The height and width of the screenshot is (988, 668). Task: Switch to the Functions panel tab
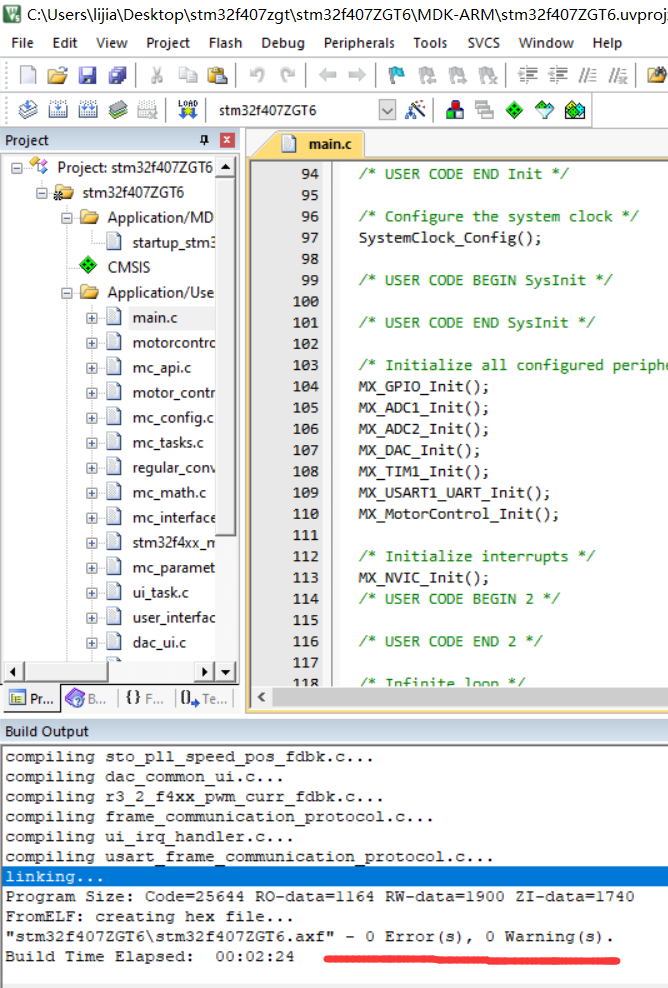pos(145,698)
